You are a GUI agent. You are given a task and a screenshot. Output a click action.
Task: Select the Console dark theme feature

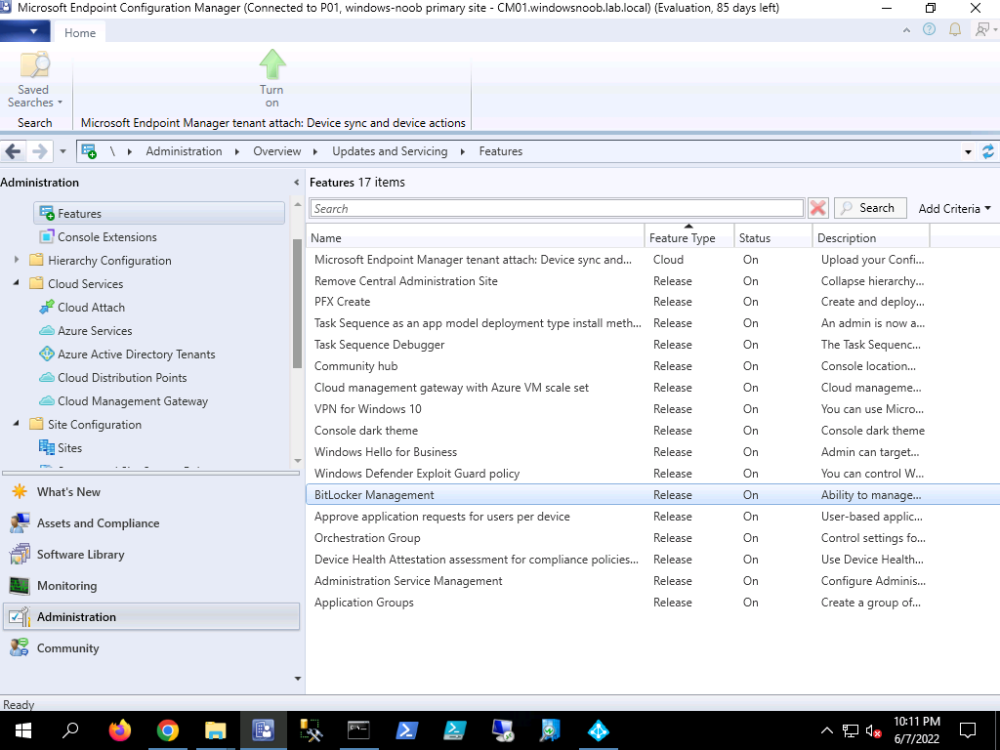[x=653, y=430]
